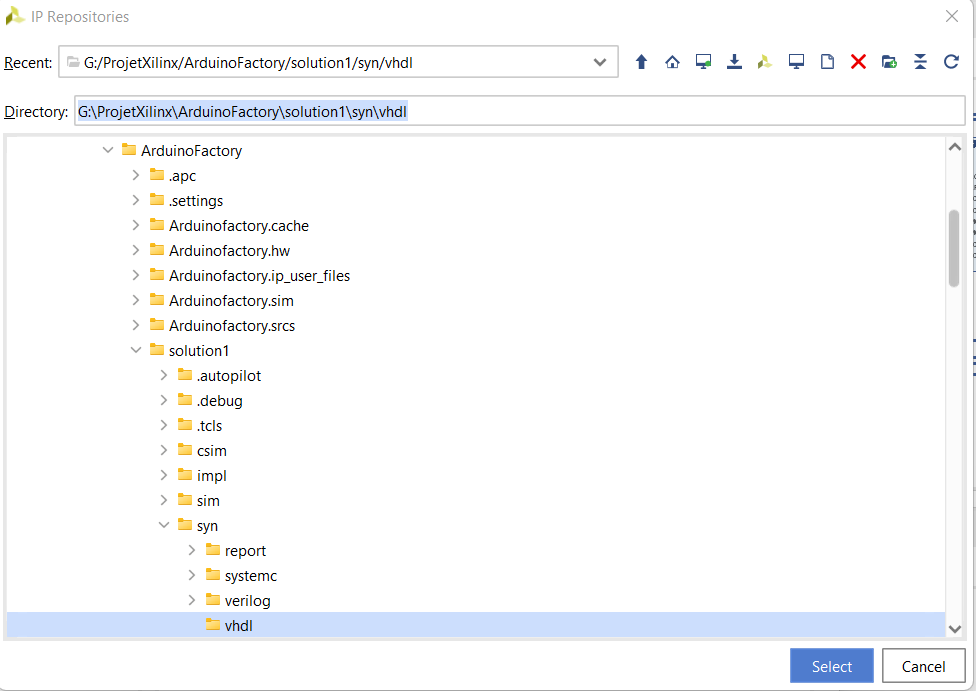Click the Vivado logo directory shortcut icon
This screenshot has height=691, width=976.
pyautogui.click(x=765, y=62)
